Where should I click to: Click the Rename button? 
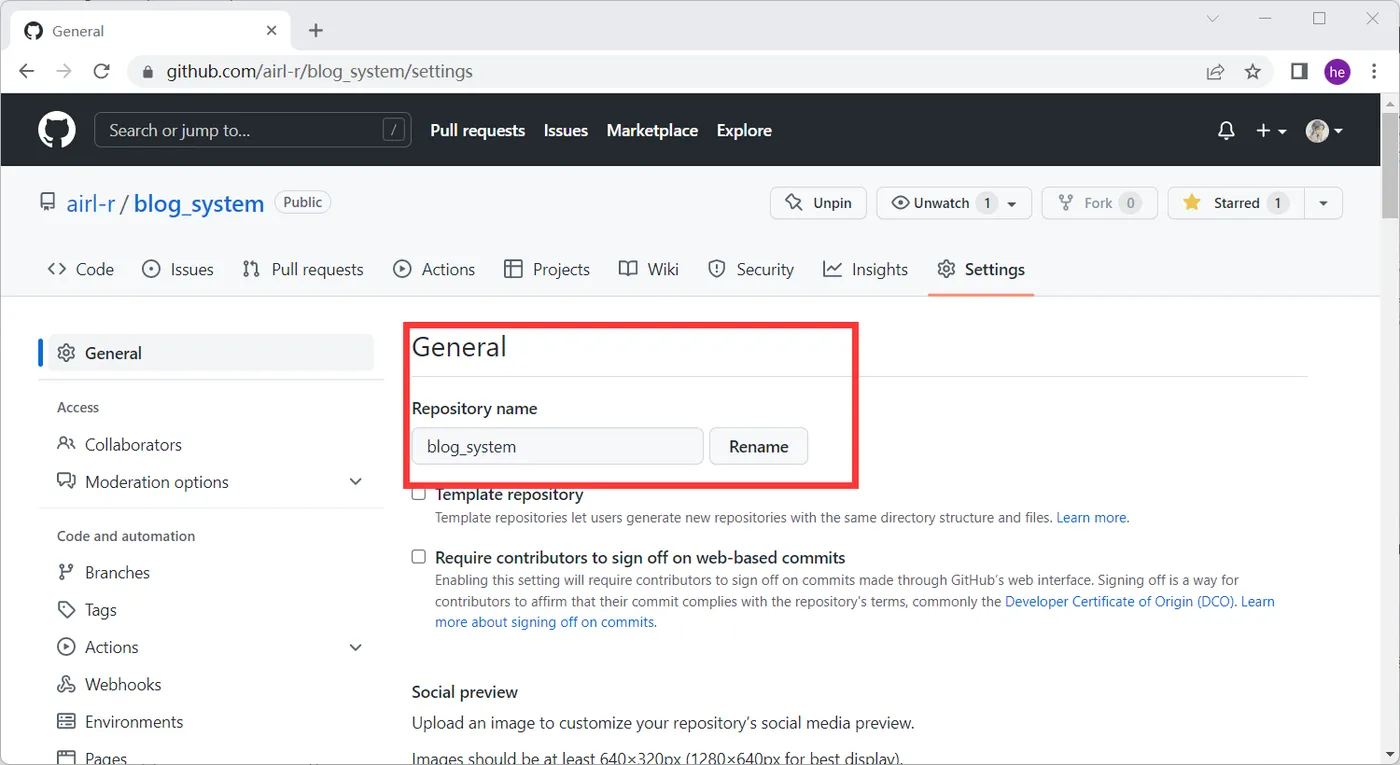click(x=758, y=446)
